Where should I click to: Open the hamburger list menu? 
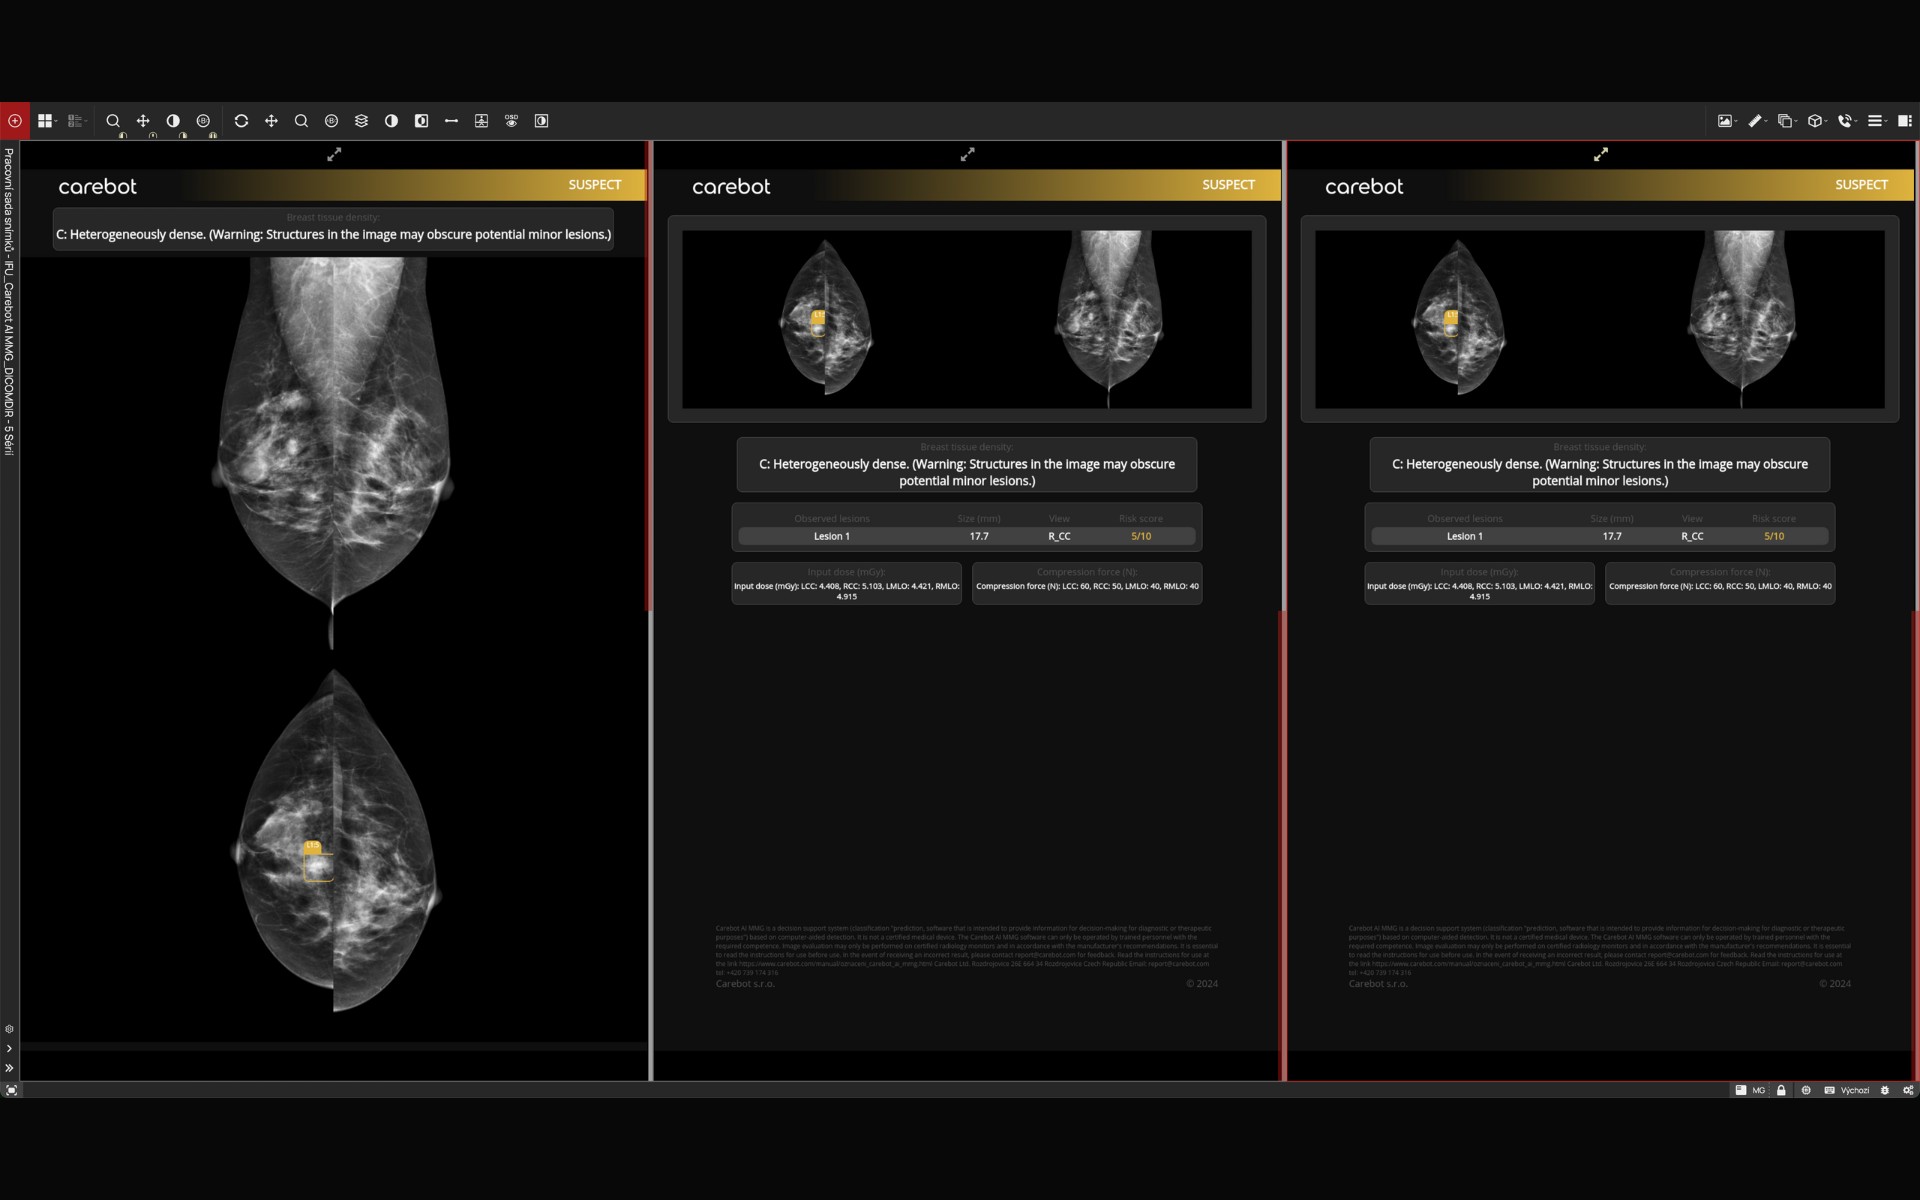[x=1876, y=121]
